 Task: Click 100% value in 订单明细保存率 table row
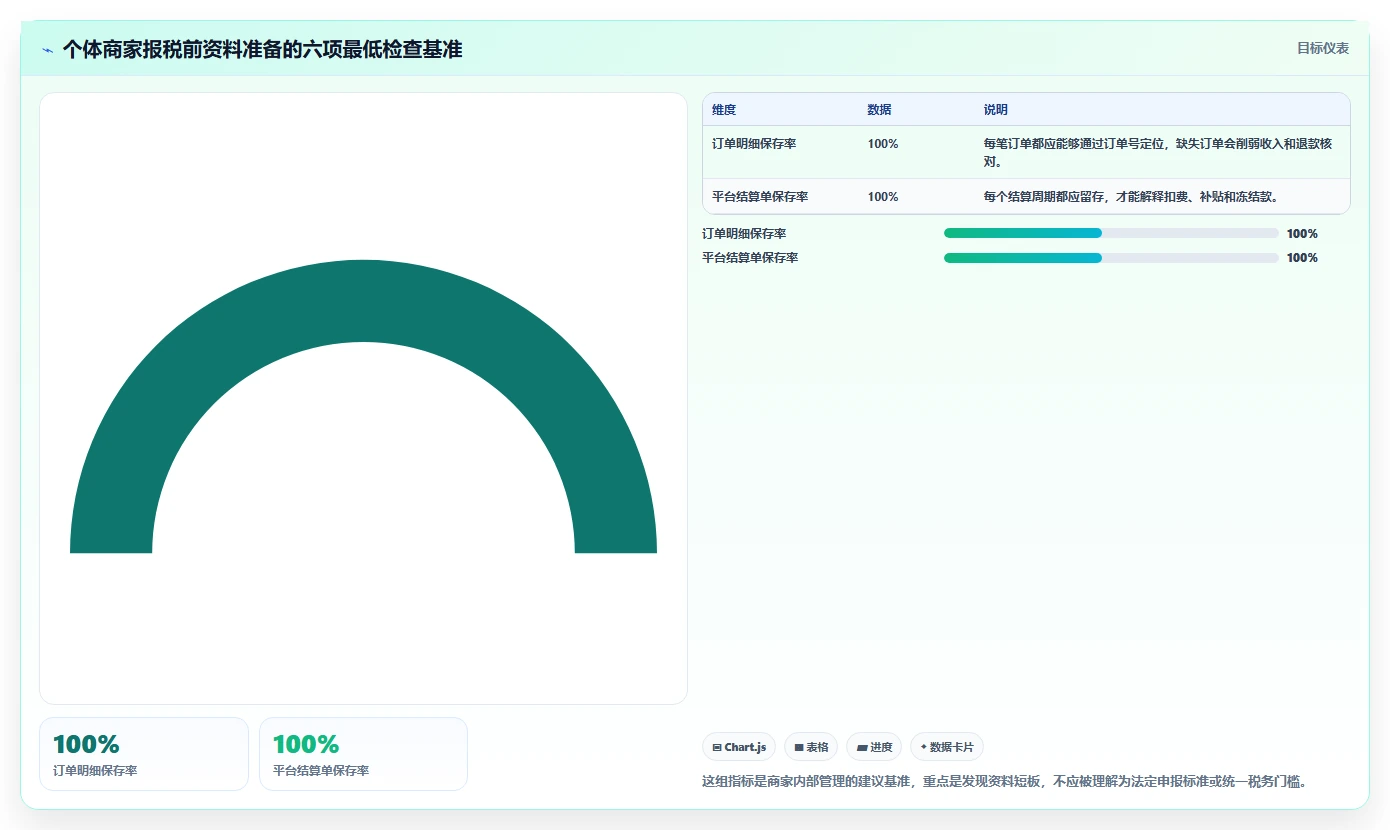pyautogui.click(x=883, y=144)
